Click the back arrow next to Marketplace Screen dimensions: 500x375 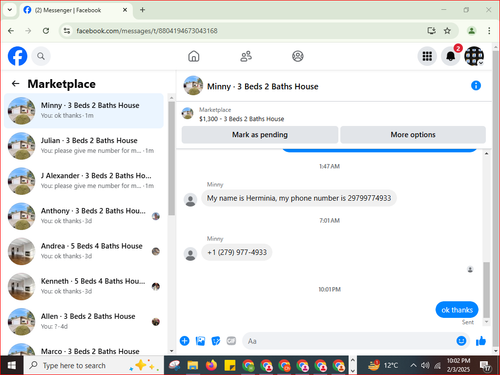click(x=16, y=84)
